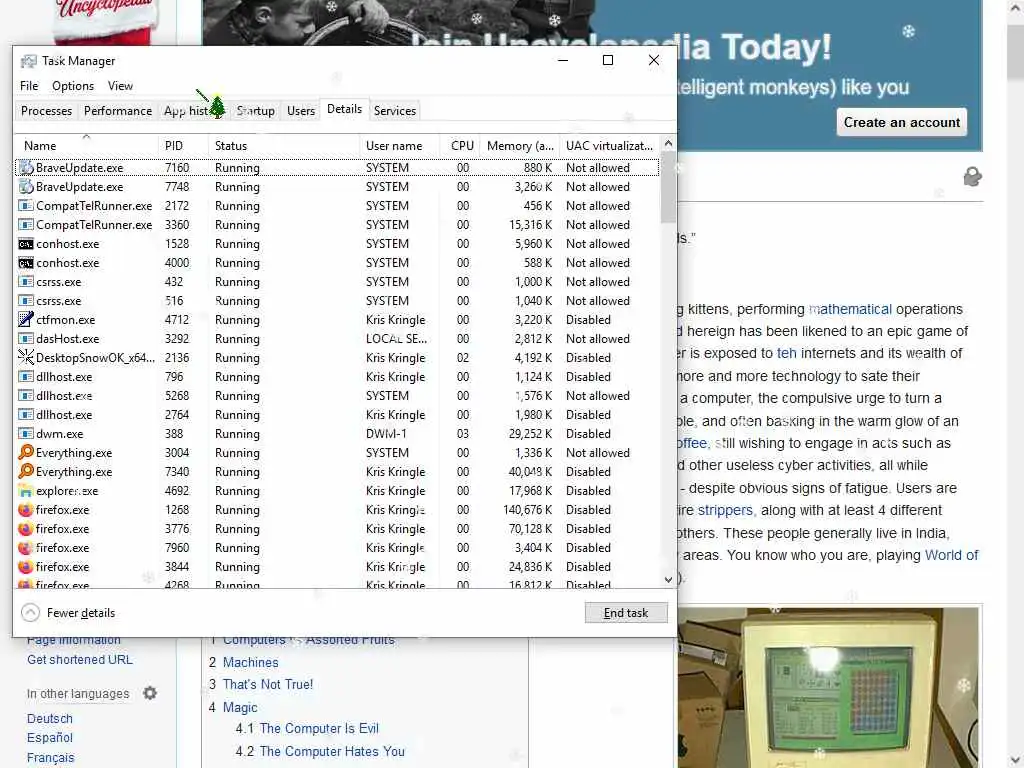
Task: Switch to the Startup tab
Action: click(255, 111)
